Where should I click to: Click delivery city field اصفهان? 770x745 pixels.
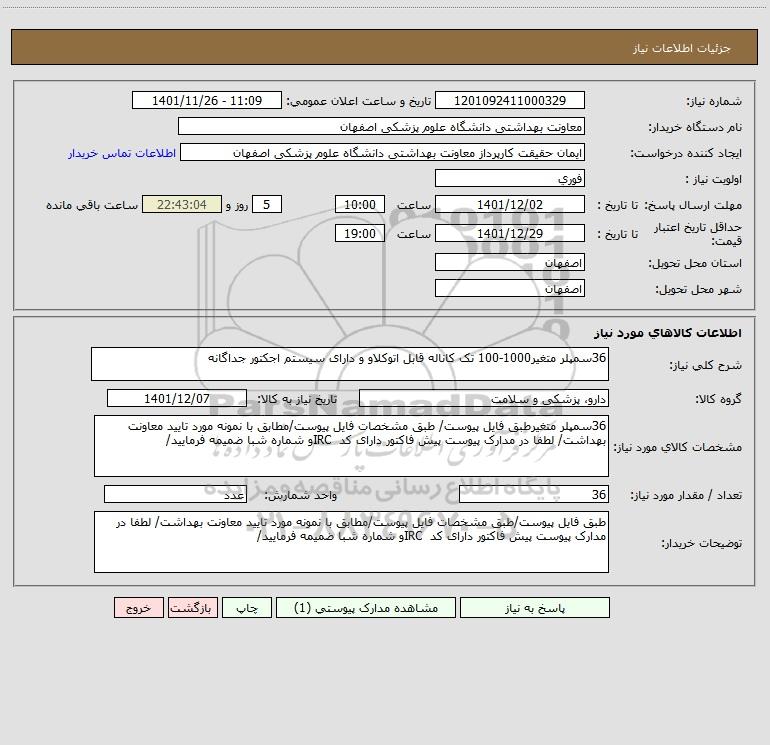(510, 288)
